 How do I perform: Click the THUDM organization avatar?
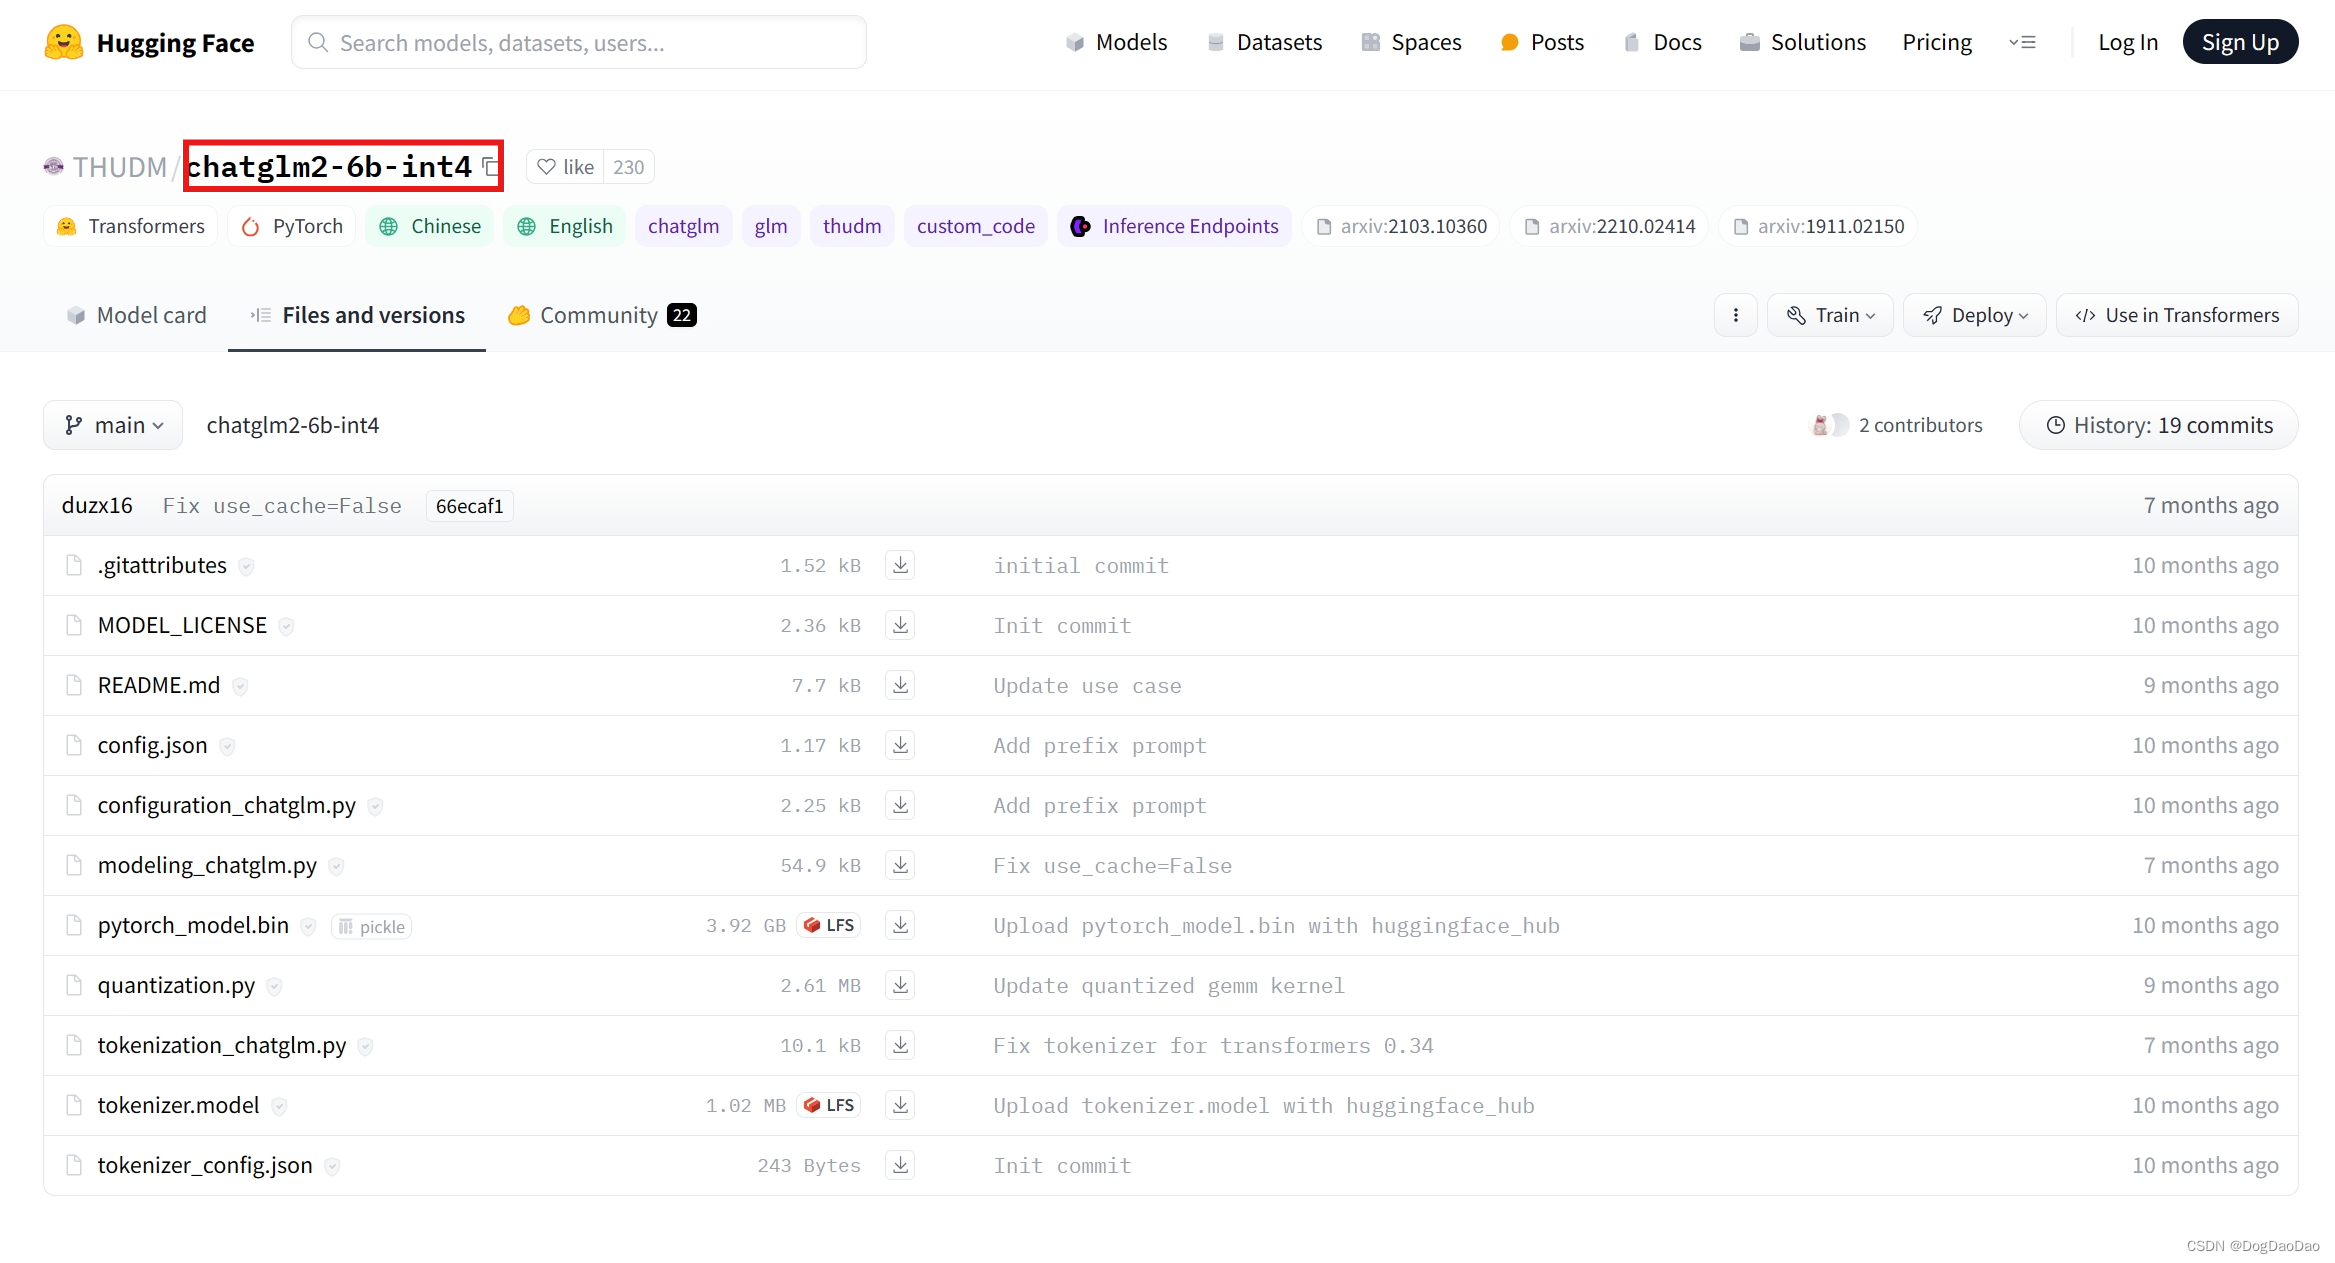54,166
